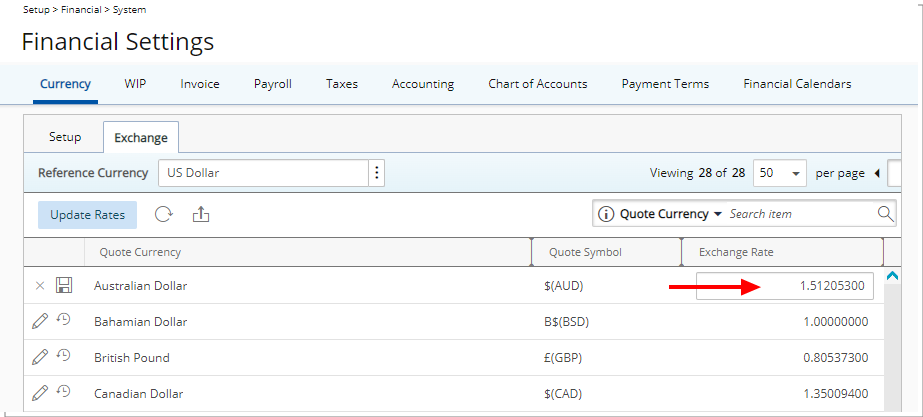This screenshot has height=417, width=923.
Task: Click the scrollbar up arrow
Action: 892,275
